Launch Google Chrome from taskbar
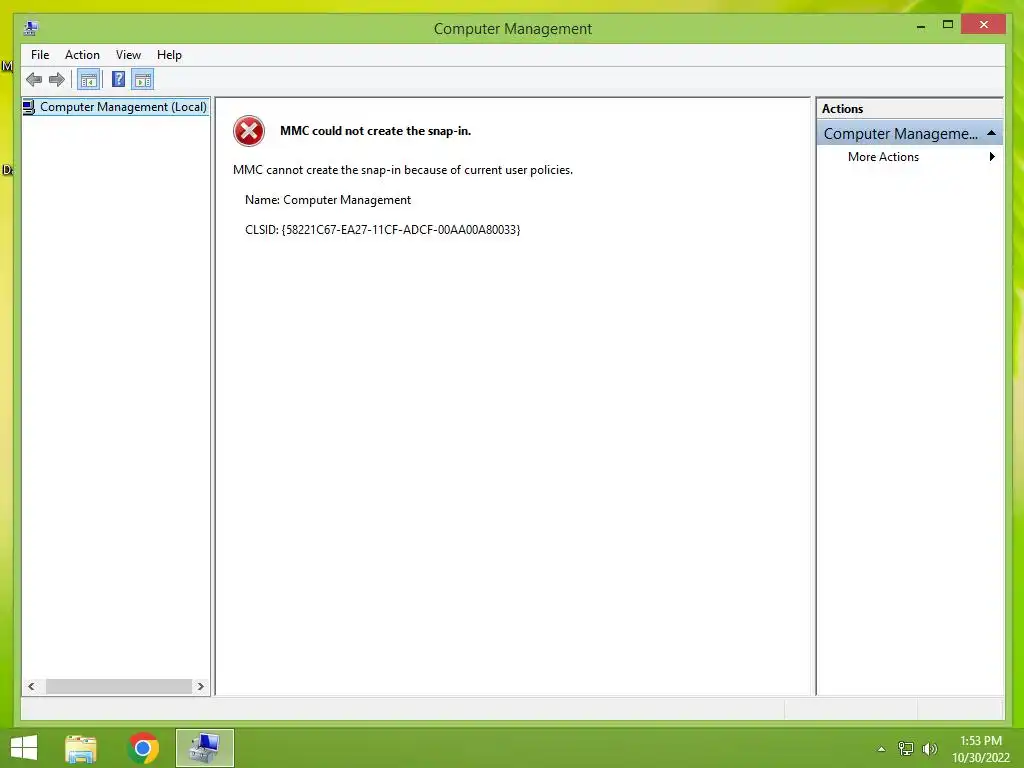Image resolution: width=1024 pixels, height=768 pixels. coord(143,748)
